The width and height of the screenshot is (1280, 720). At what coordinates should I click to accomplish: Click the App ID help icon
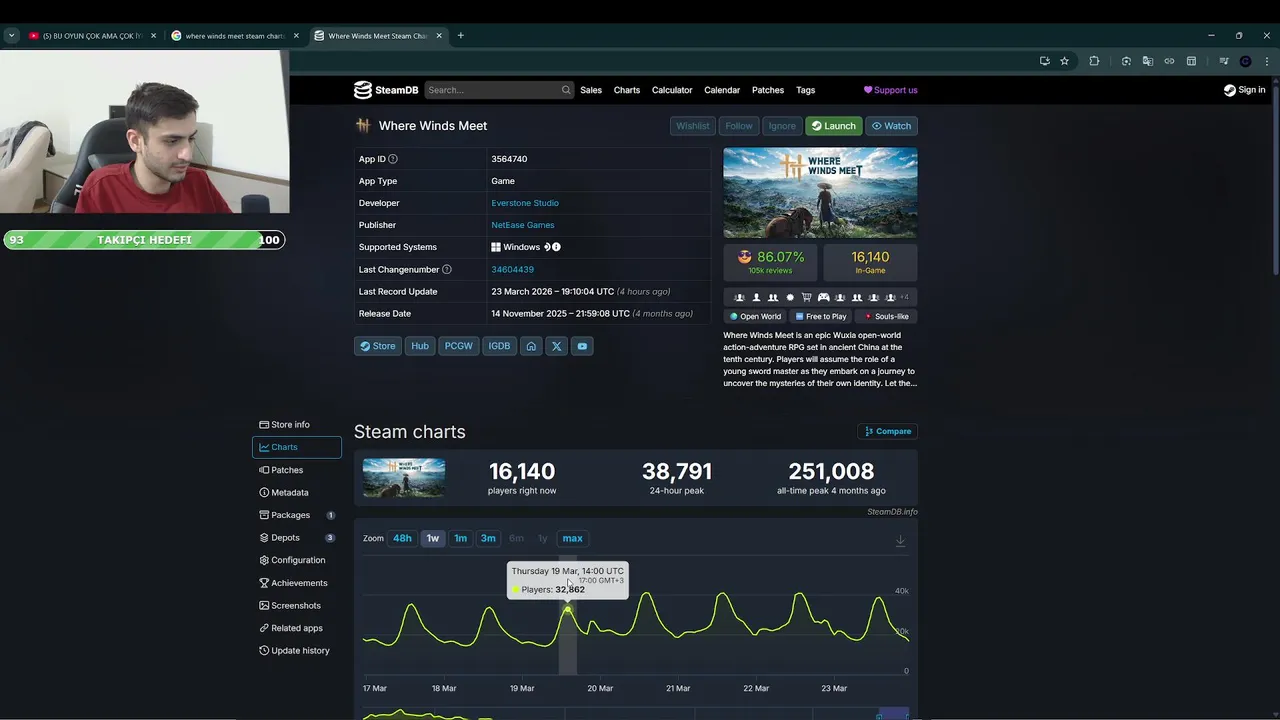click(393, 159)
